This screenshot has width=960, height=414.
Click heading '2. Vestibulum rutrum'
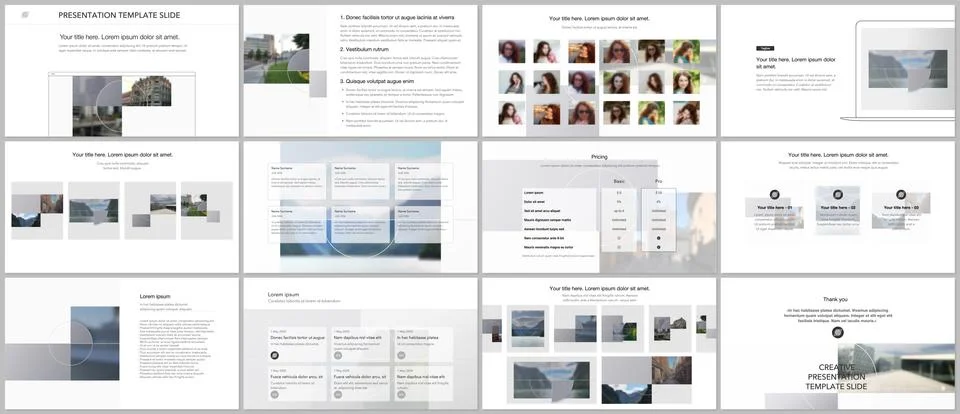click(364, 49)
